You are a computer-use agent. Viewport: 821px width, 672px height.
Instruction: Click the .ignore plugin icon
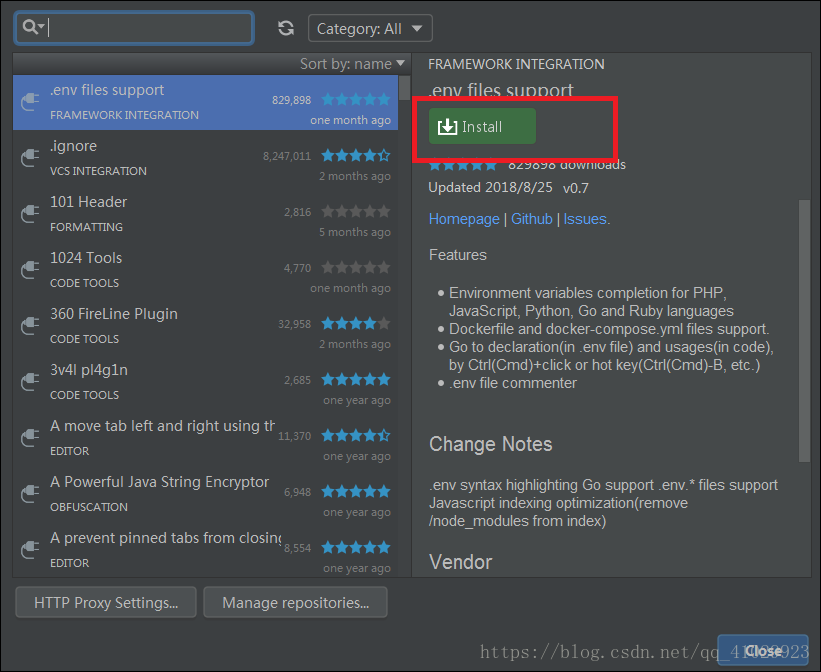[x=30, y=157]
